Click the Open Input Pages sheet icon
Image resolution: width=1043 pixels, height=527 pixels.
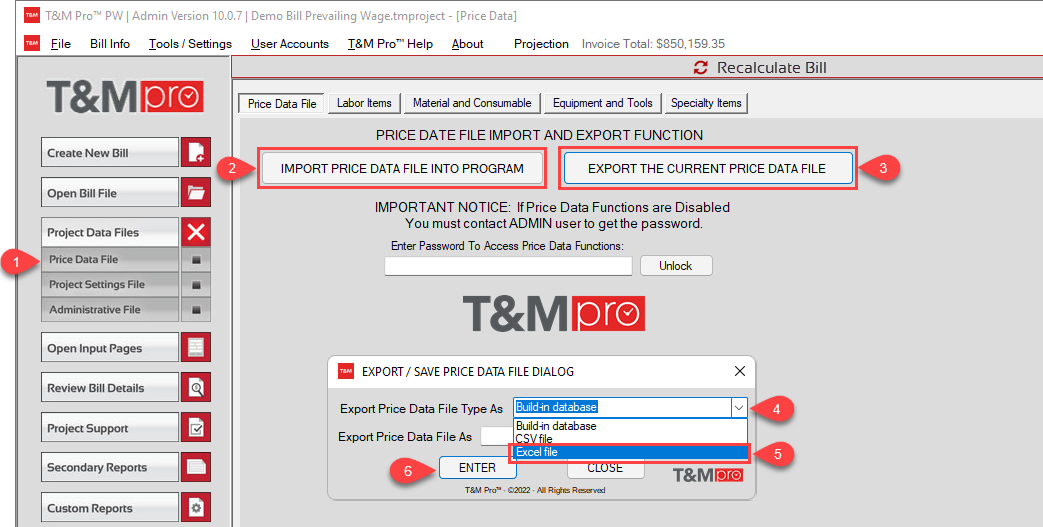coord(196,347)
